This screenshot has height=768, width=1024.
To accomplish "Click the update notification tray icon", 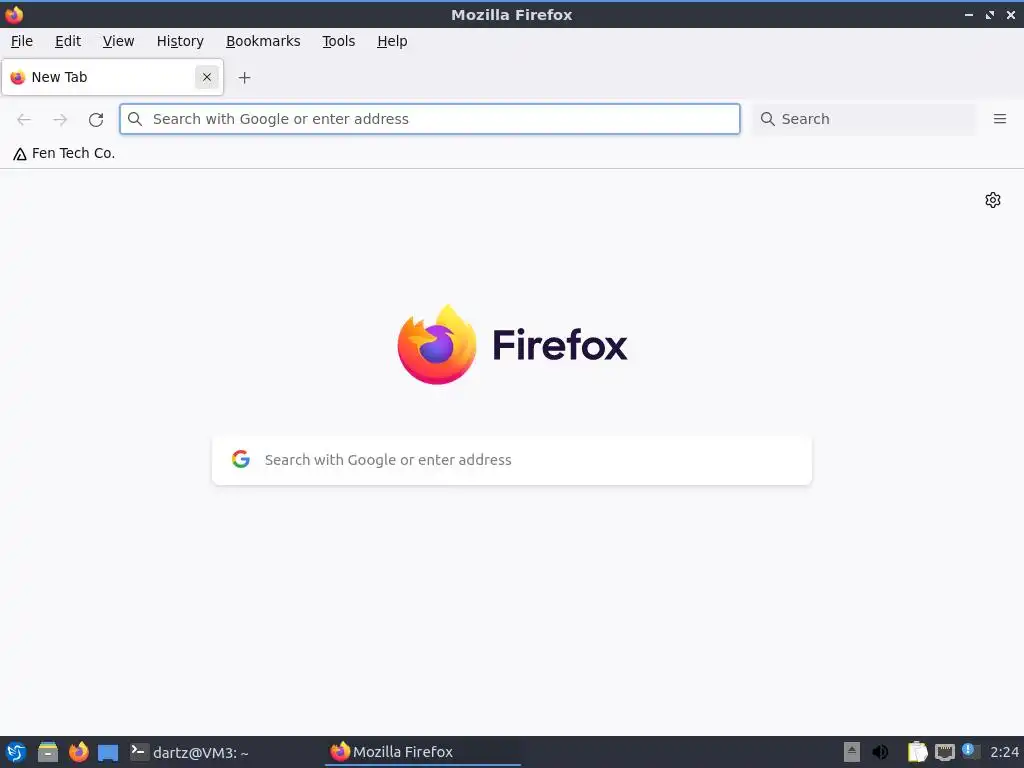I will 970,752.
